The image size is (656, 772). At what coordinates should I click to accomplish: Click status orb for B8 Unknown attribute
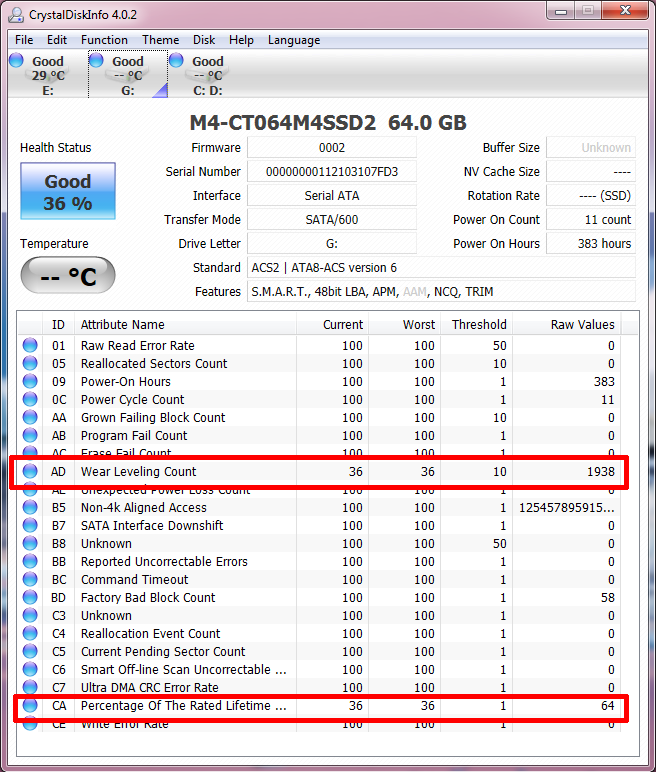point(30,544)
